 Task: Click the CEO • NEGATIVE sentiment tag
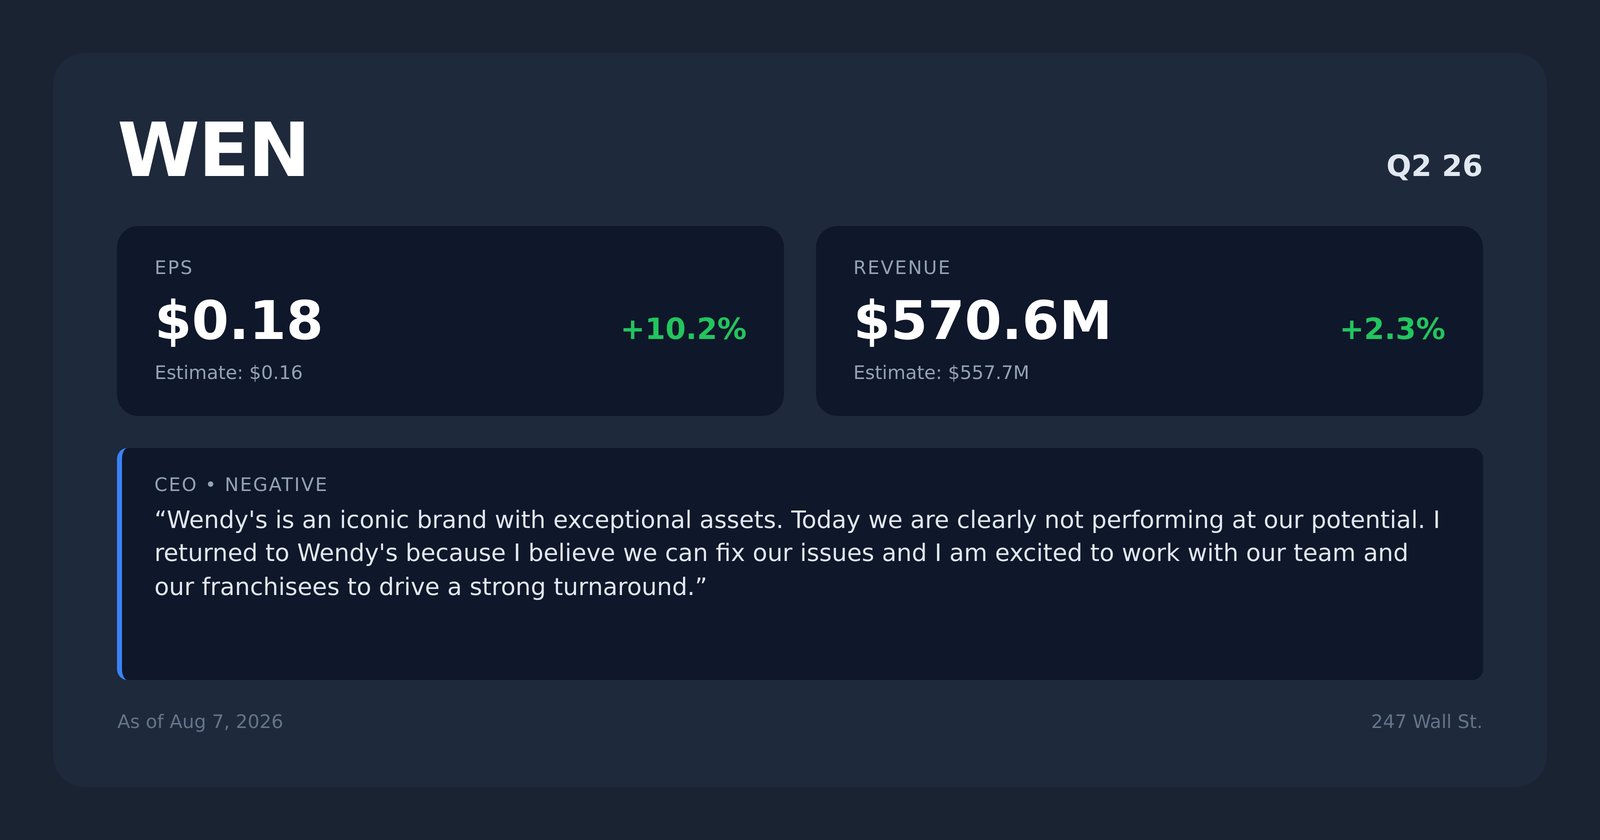(241, 485)
